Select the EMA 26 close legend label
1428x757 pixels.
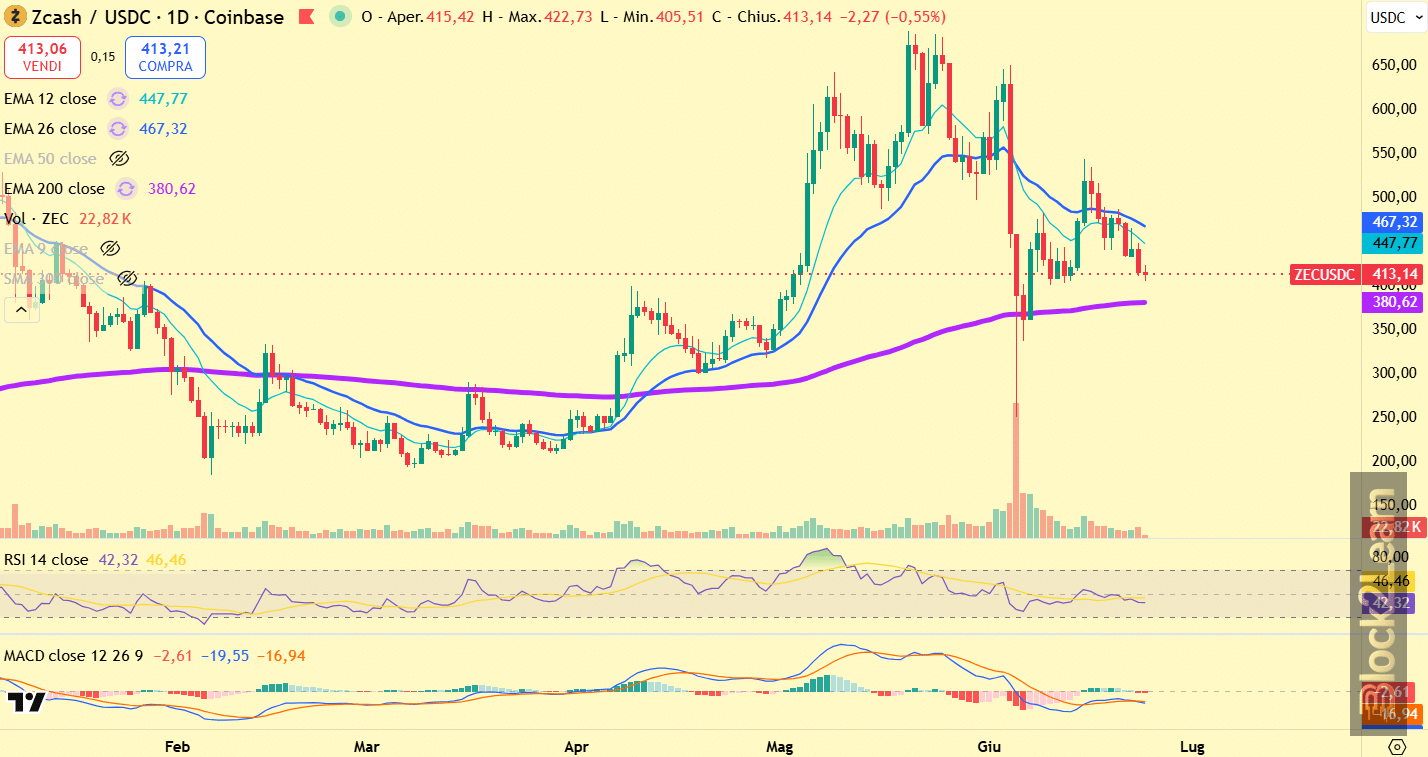pos(50,129)
